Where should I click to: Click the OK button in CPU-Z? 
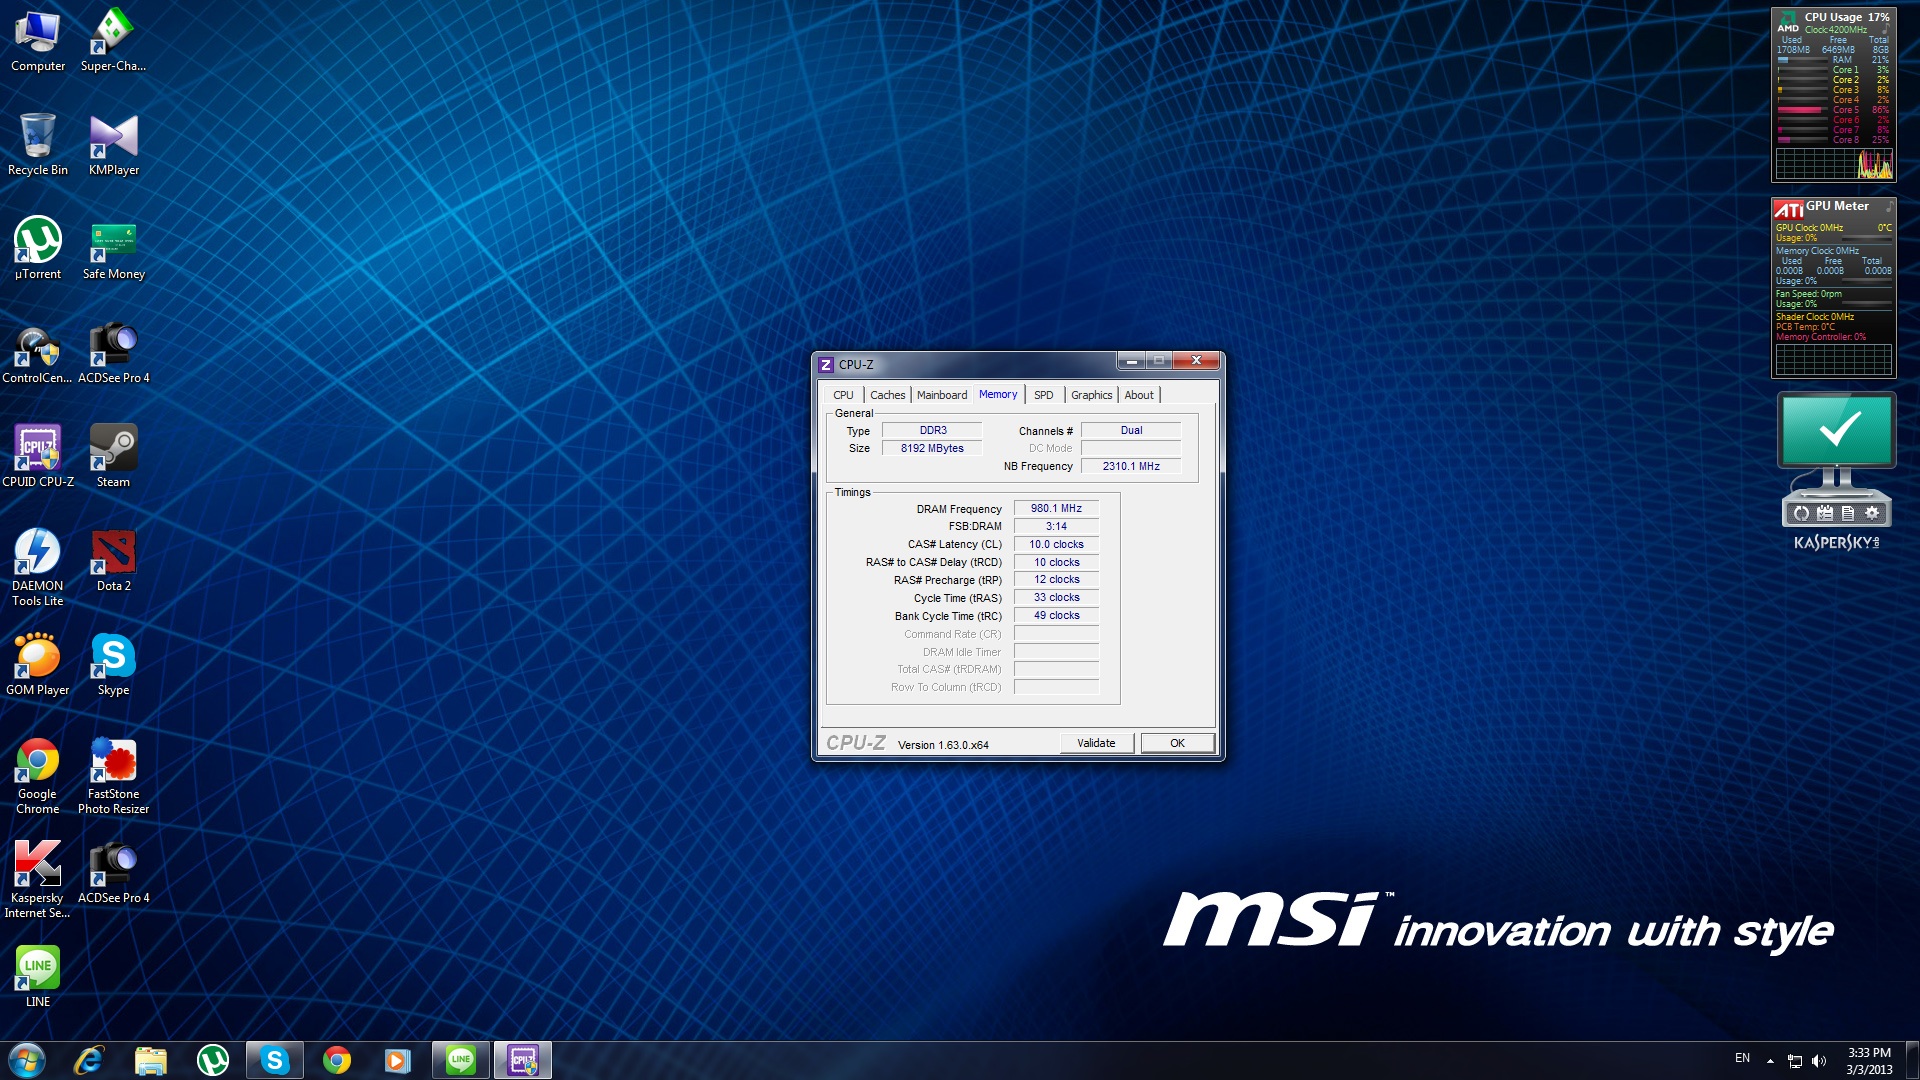[1177, 743]
